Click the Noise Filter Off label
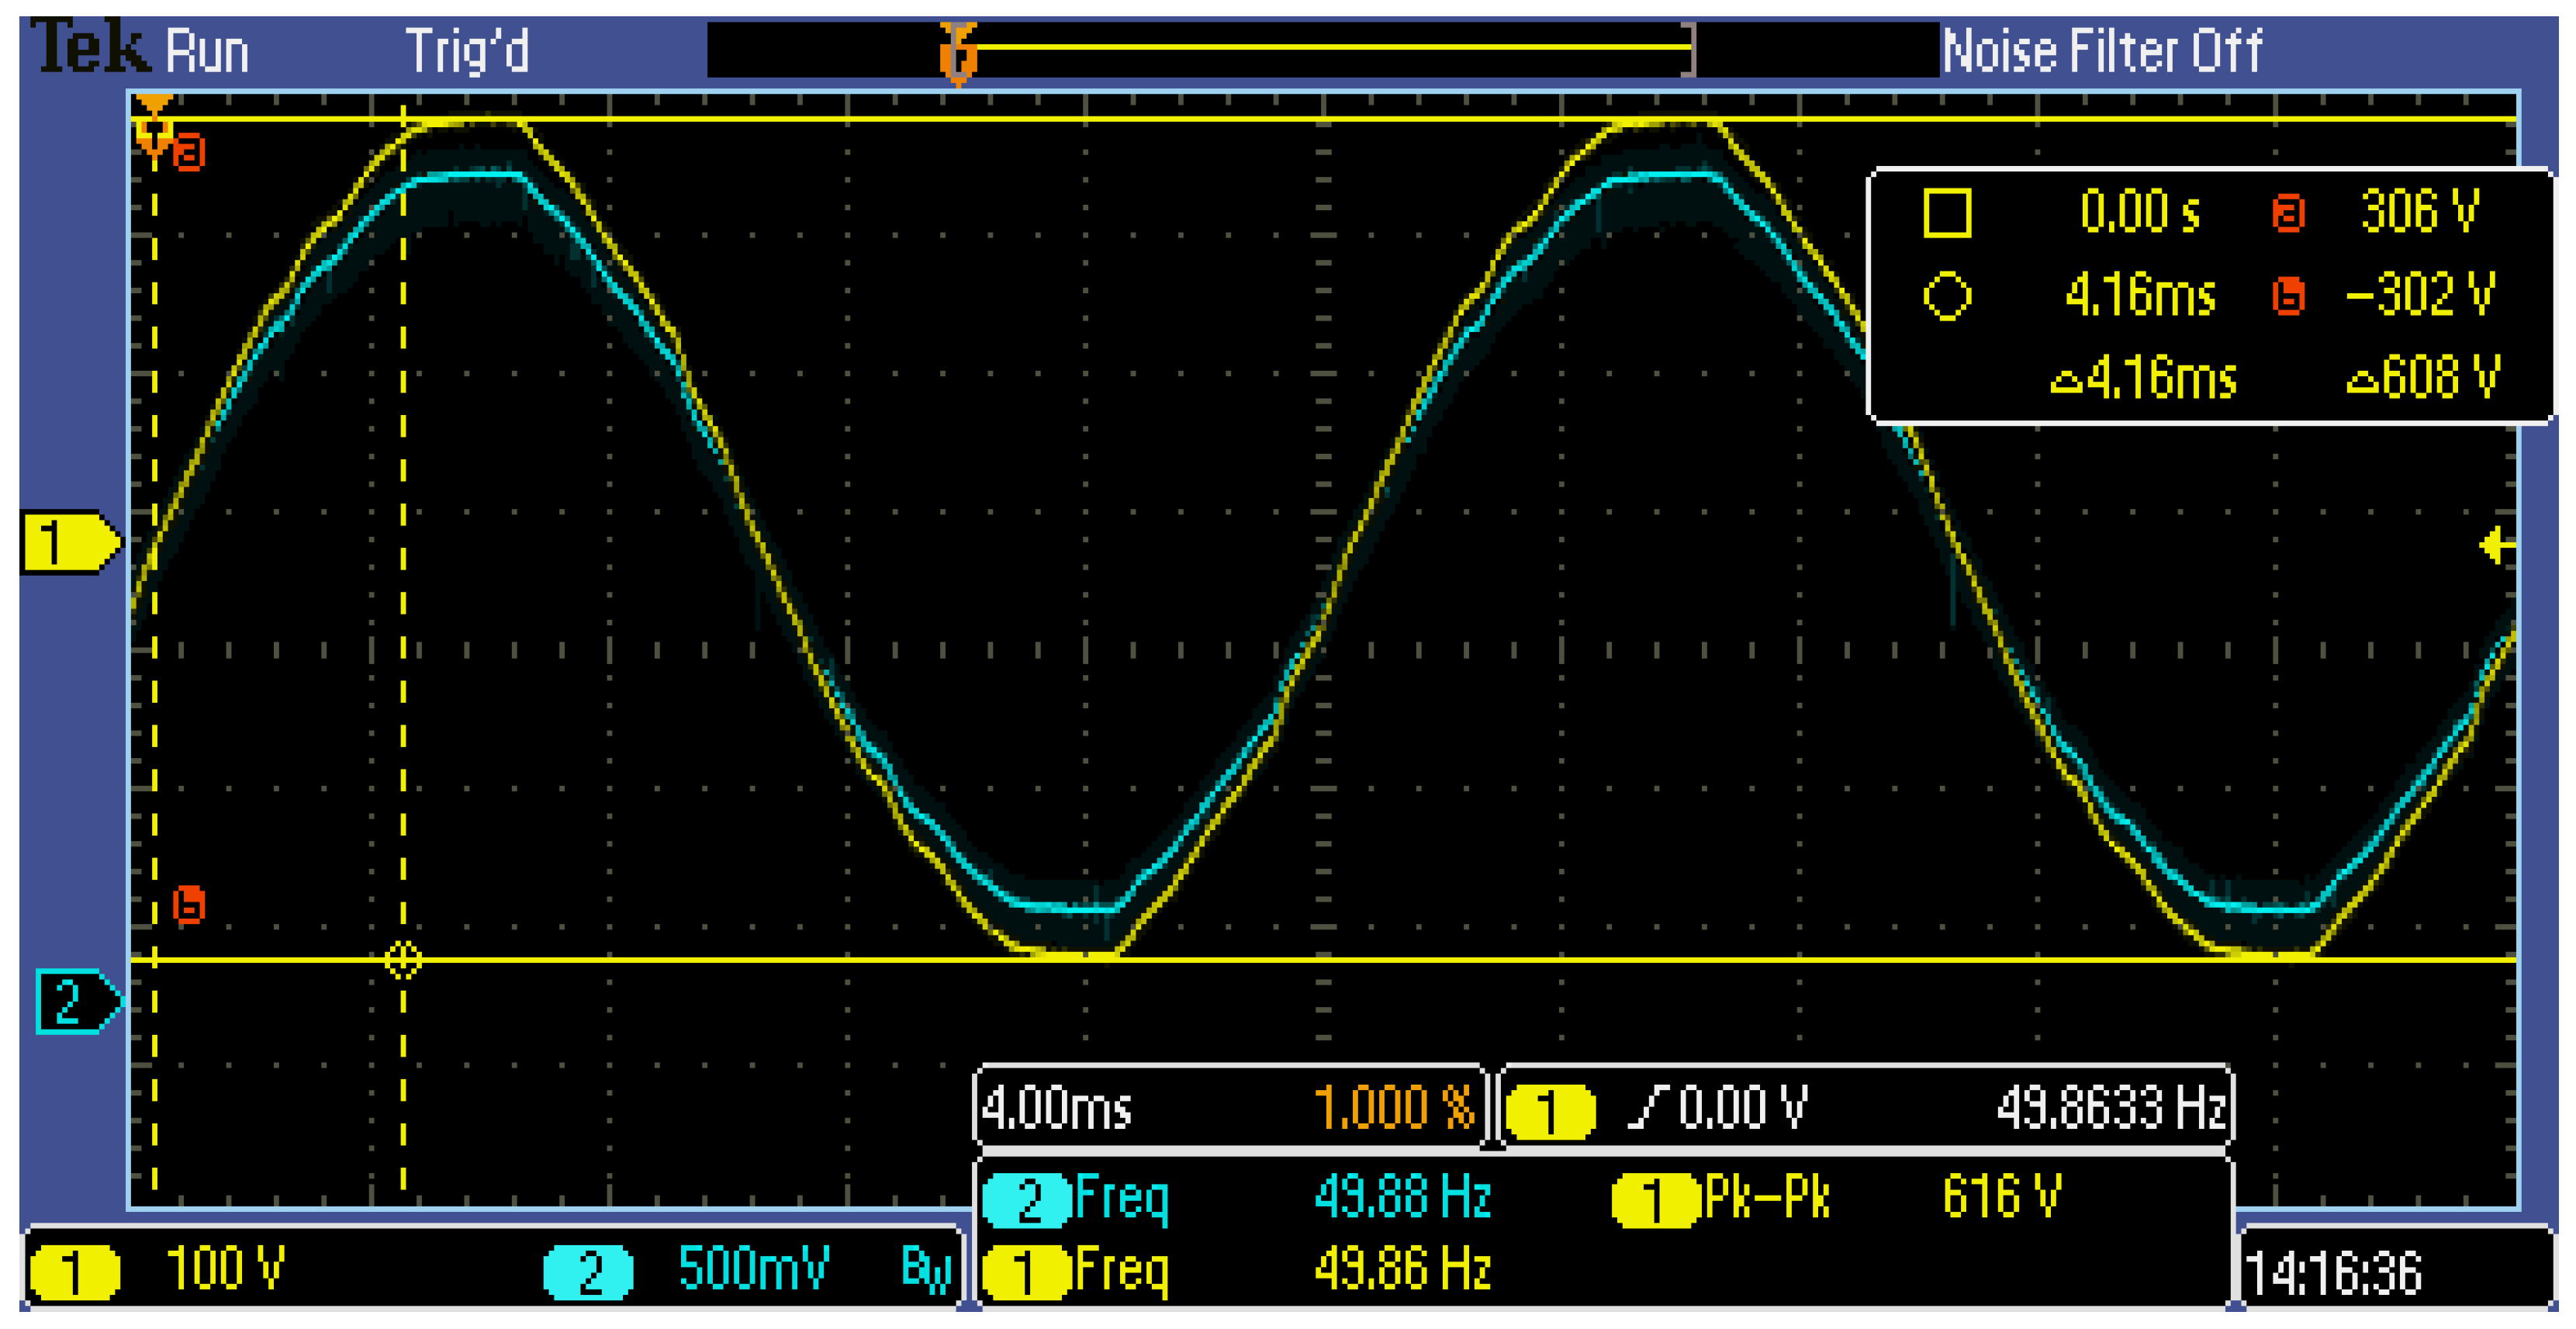 pyautogui.click(x=2102, y=50)
